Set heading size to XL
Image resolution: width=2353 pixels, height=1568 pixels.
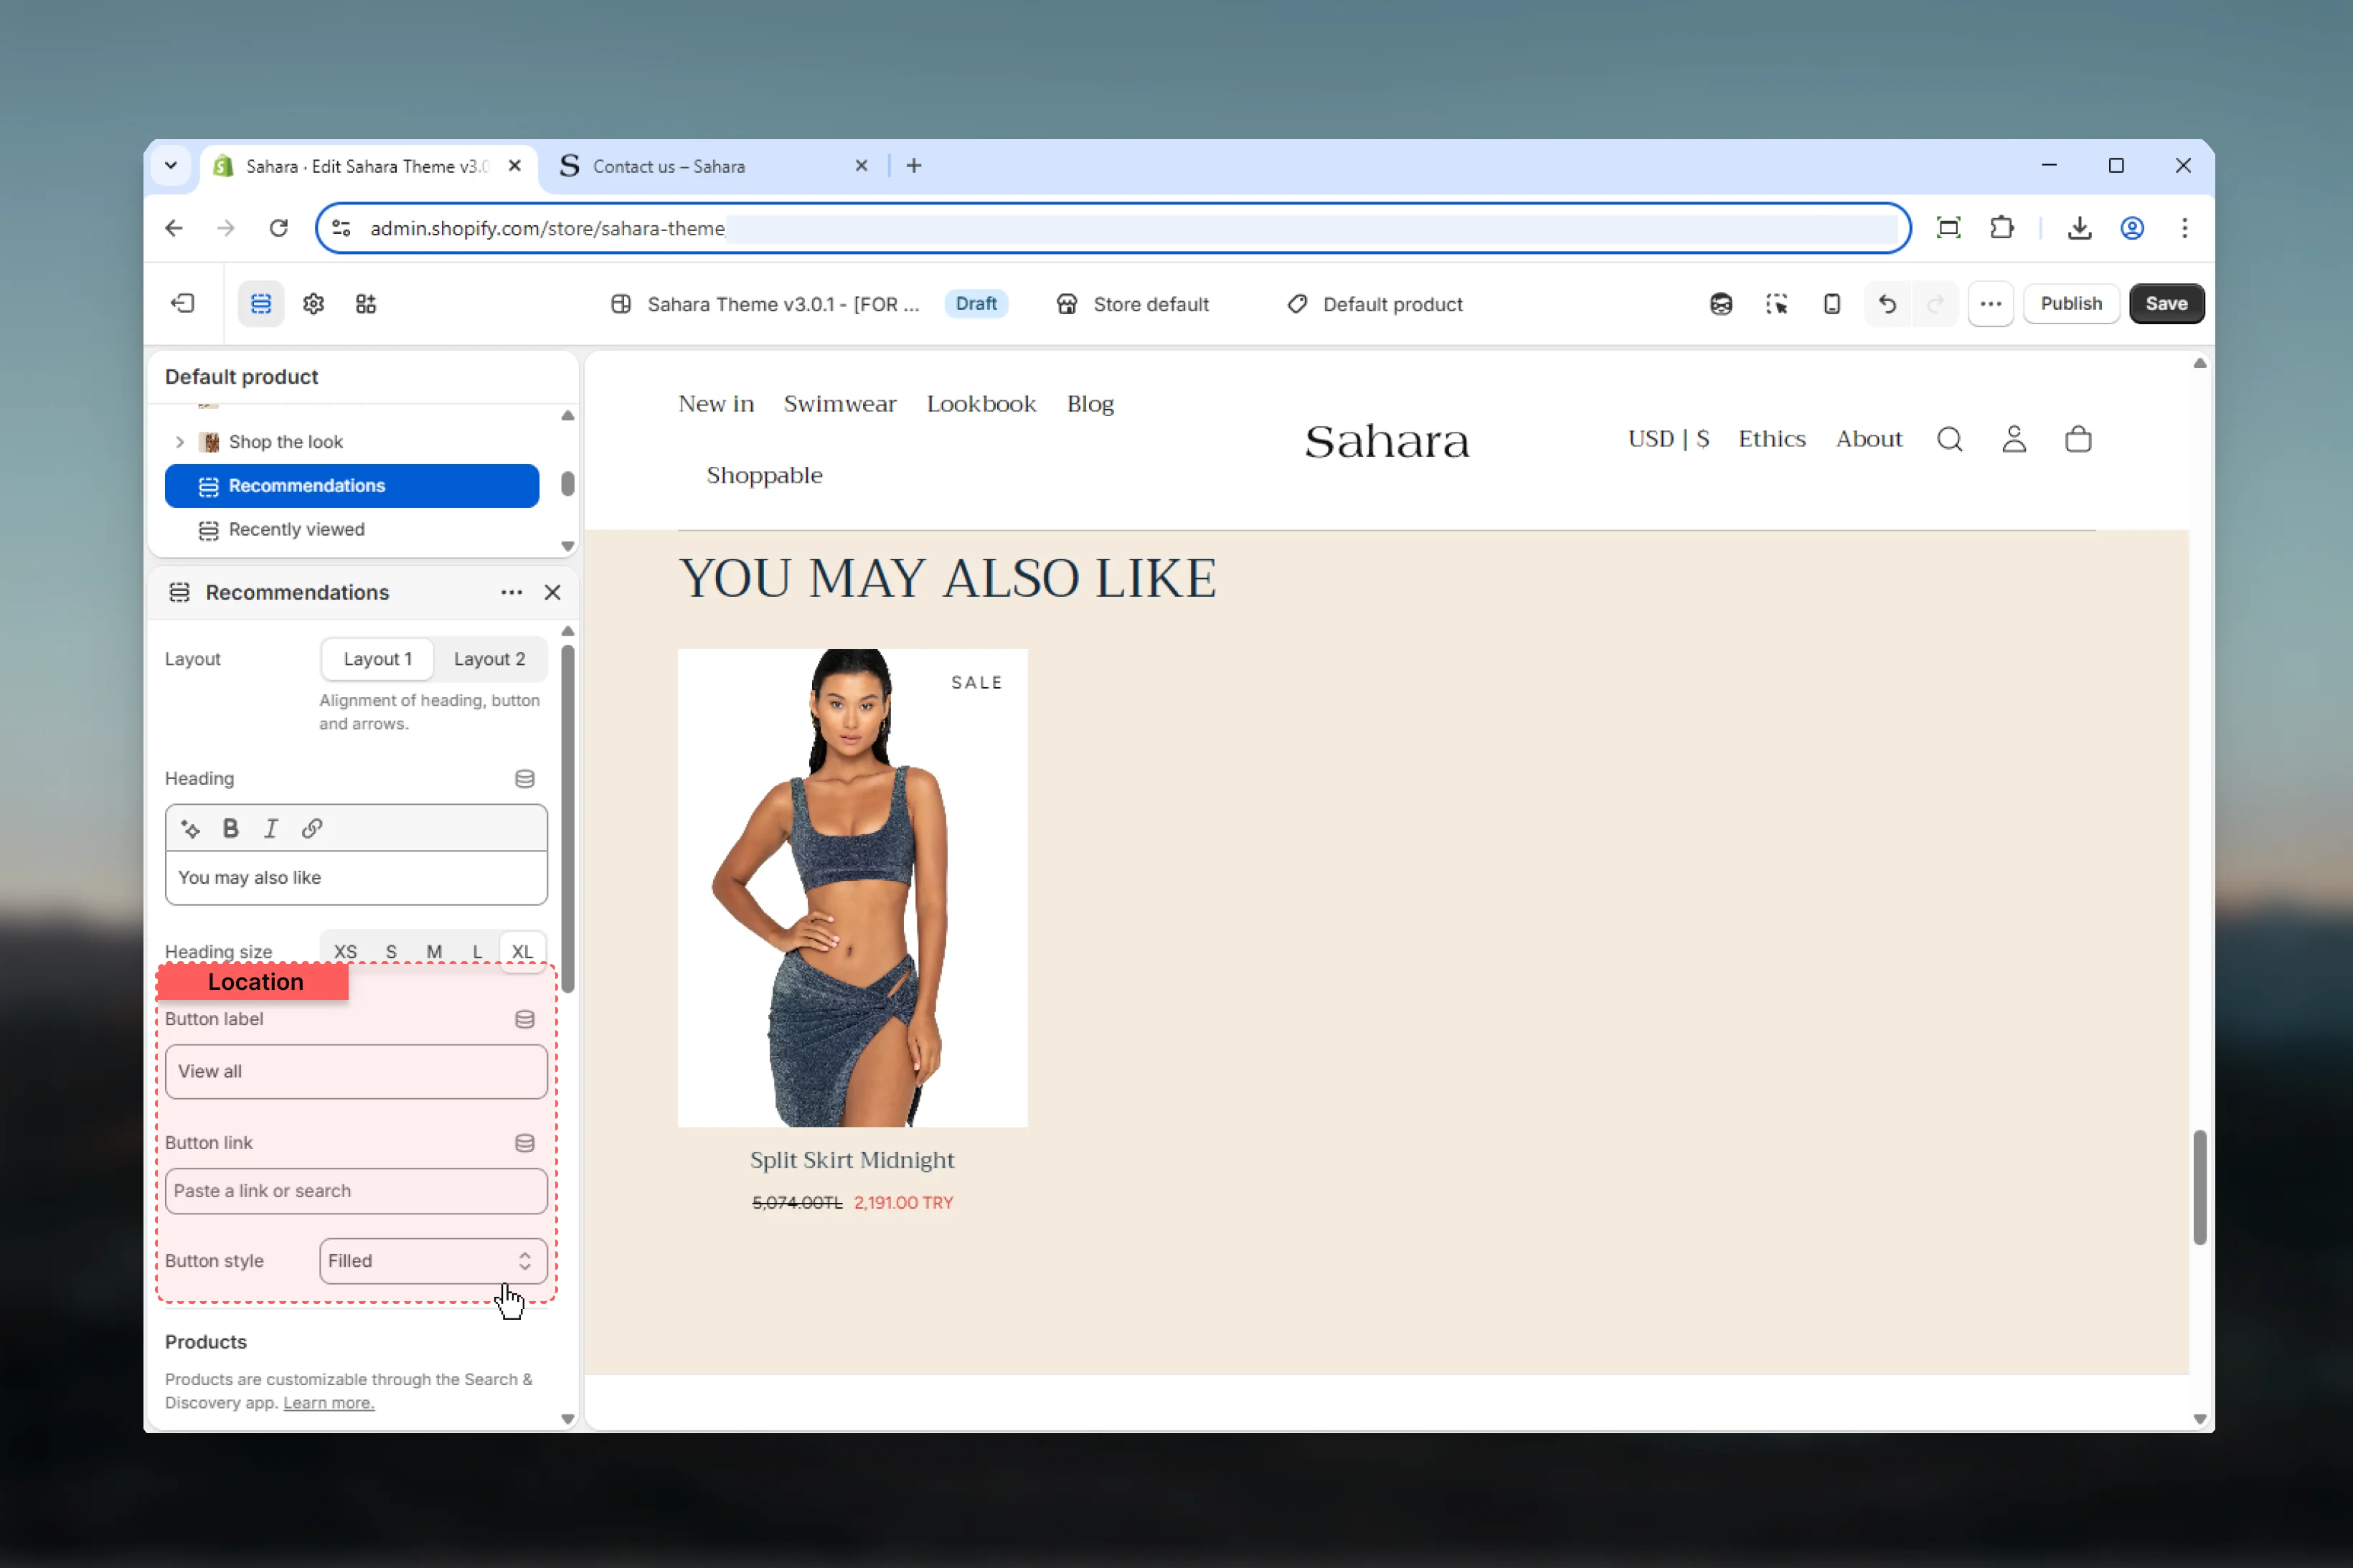[522, 951]
